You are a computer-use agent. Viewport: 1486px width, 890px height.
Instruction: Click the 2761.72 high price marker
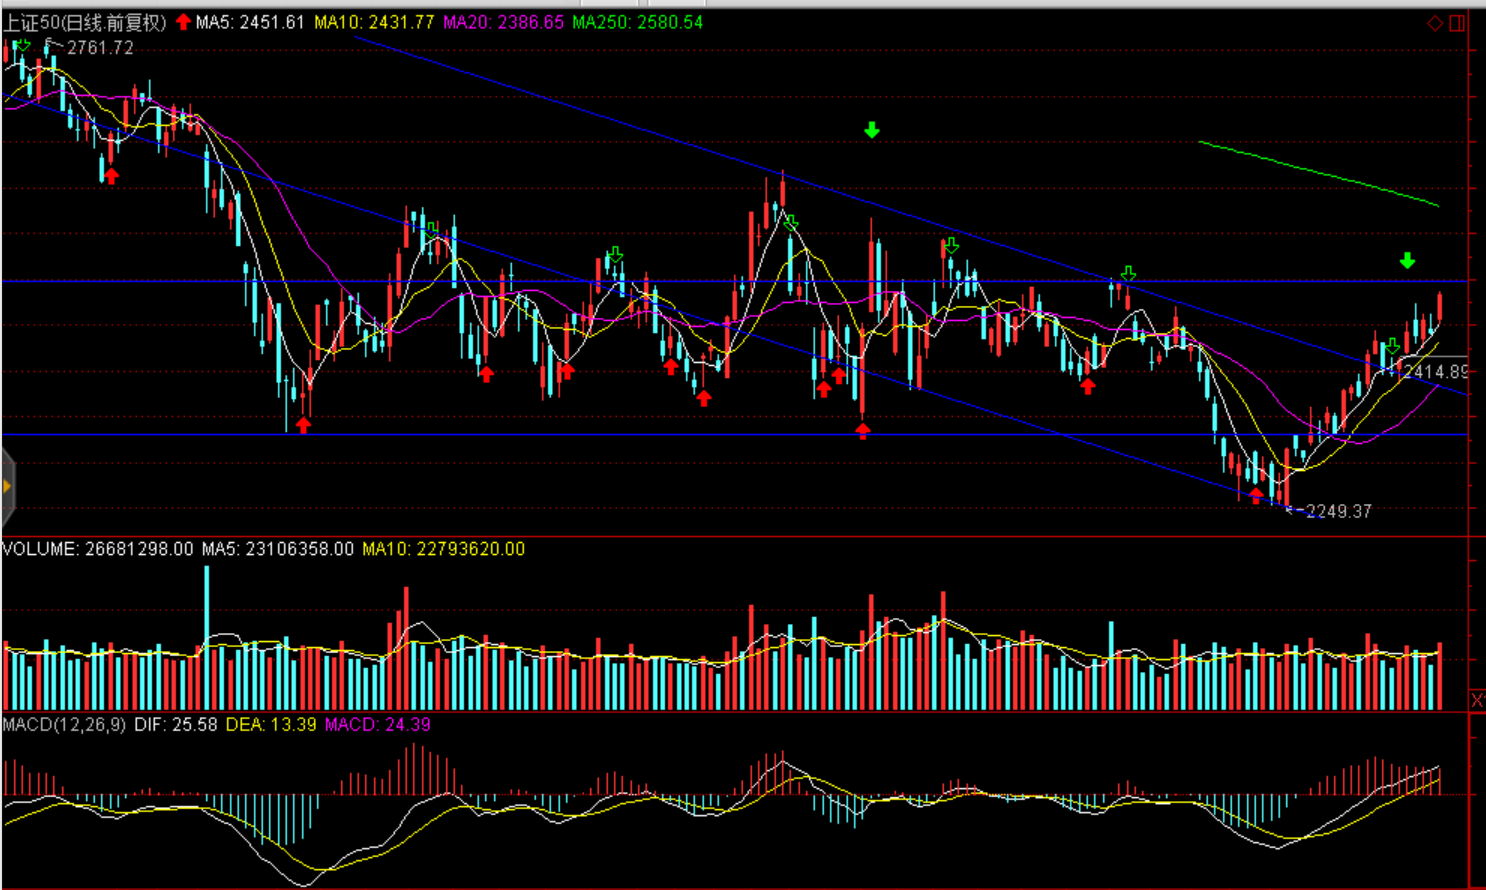[98, 48]
